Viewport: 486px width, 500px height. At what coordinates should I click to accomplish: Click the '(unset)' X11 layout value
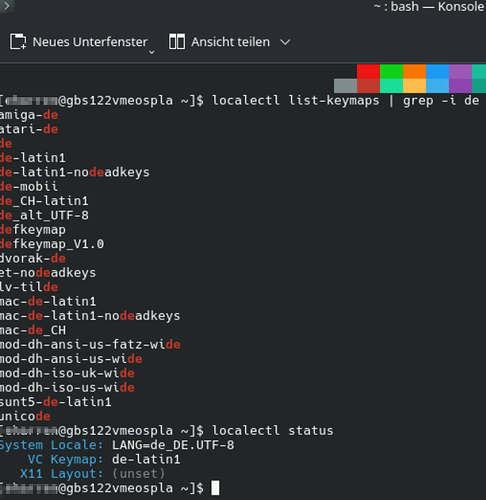pyautogui.click(x=139, y=474)
